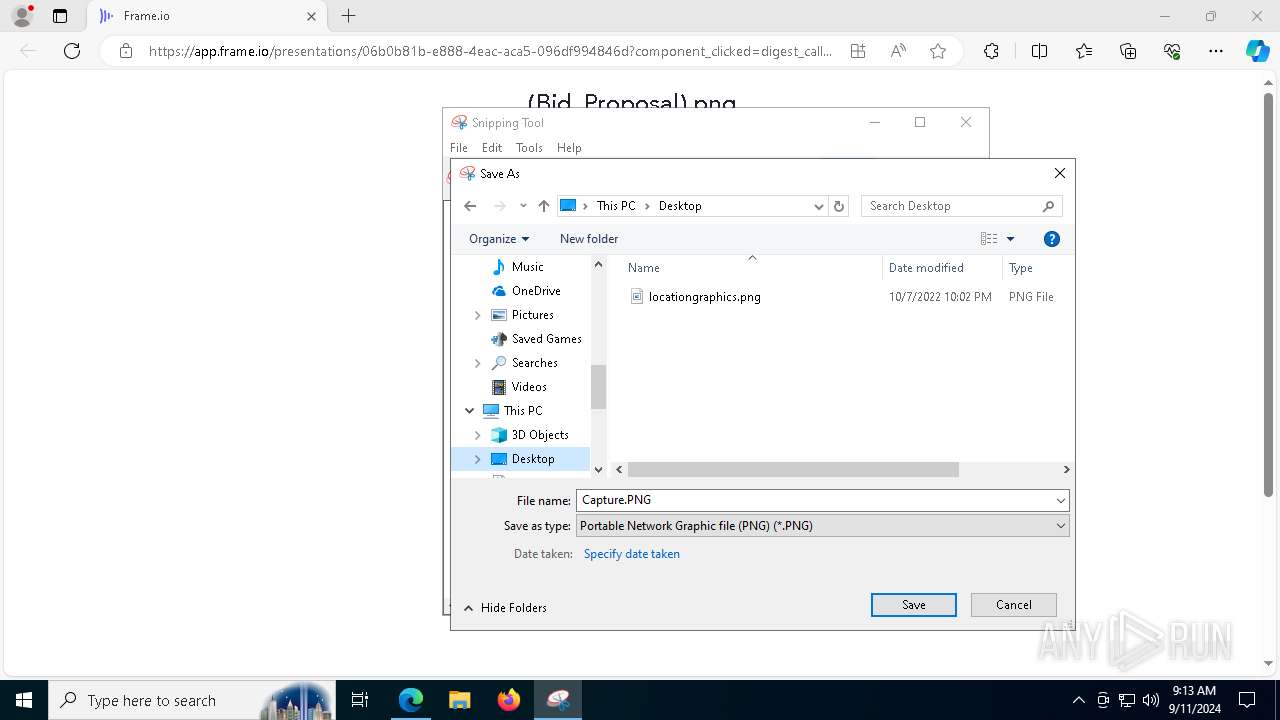1280x720 pixels.
Task: Click the Search Desktop field
Action: [x=961, y=206]
